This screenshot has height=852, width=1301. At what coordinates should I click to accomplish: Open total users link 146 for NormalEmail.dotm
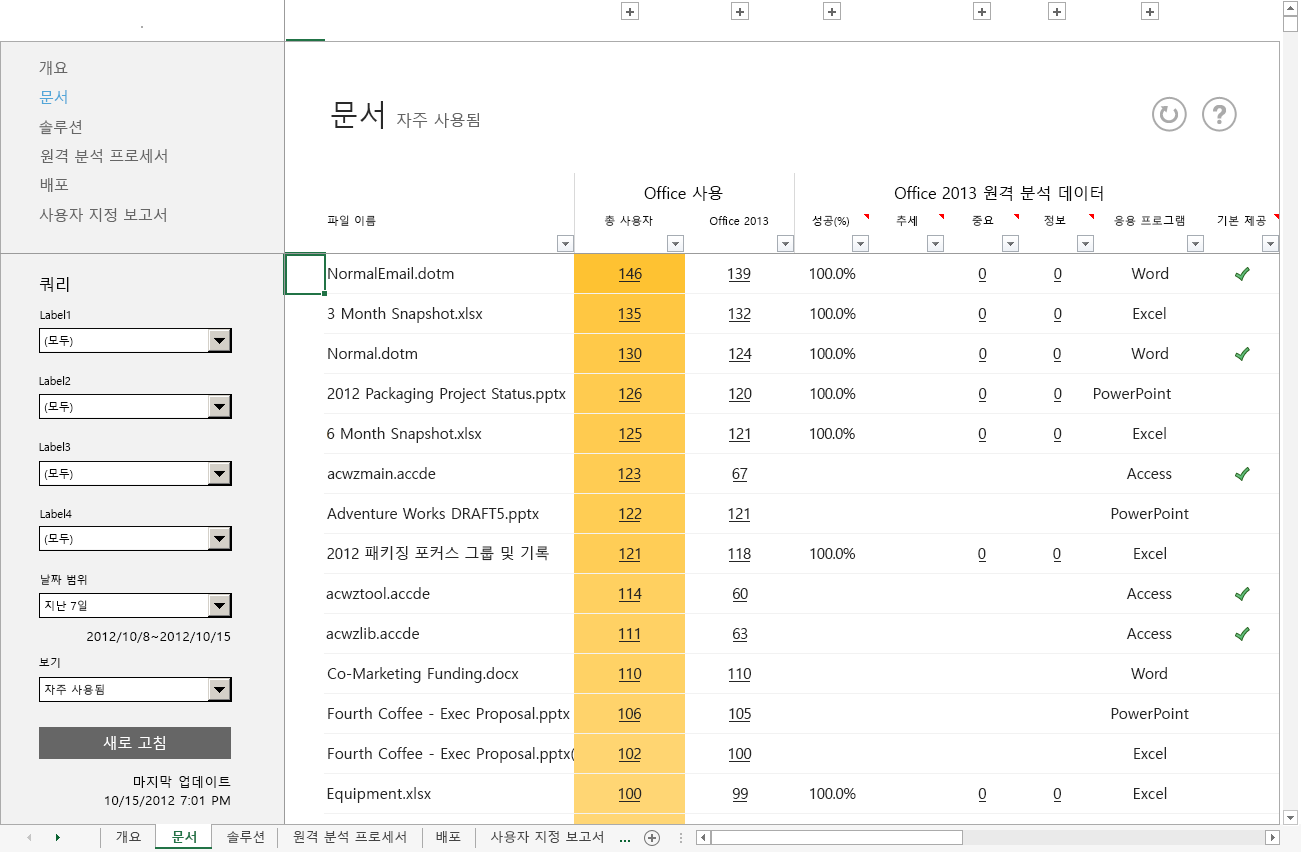630,274
